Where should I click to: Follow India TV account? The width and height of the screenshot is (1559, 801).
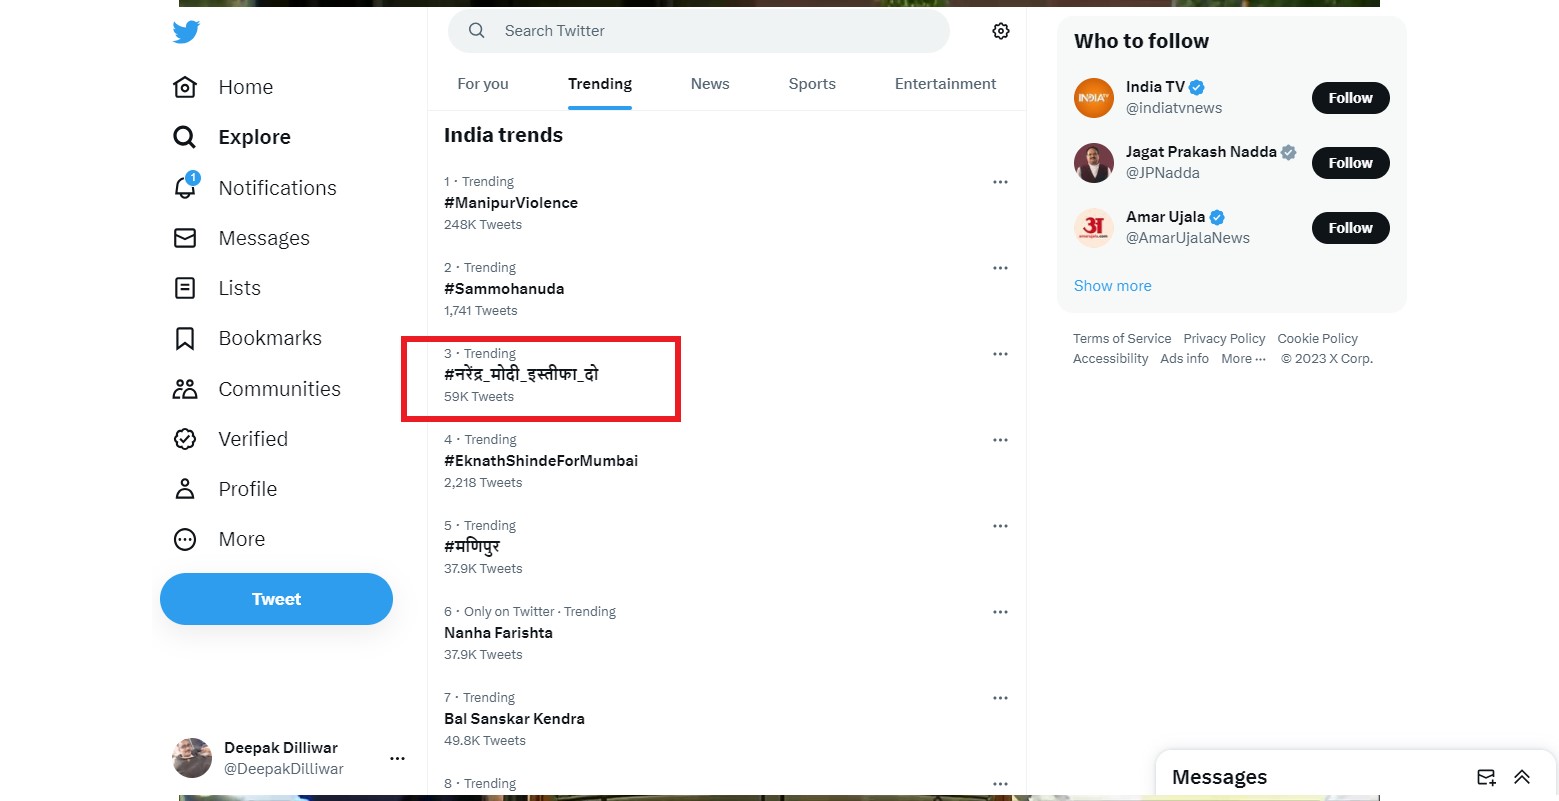pyautogui.click(x=1350, y=98)
